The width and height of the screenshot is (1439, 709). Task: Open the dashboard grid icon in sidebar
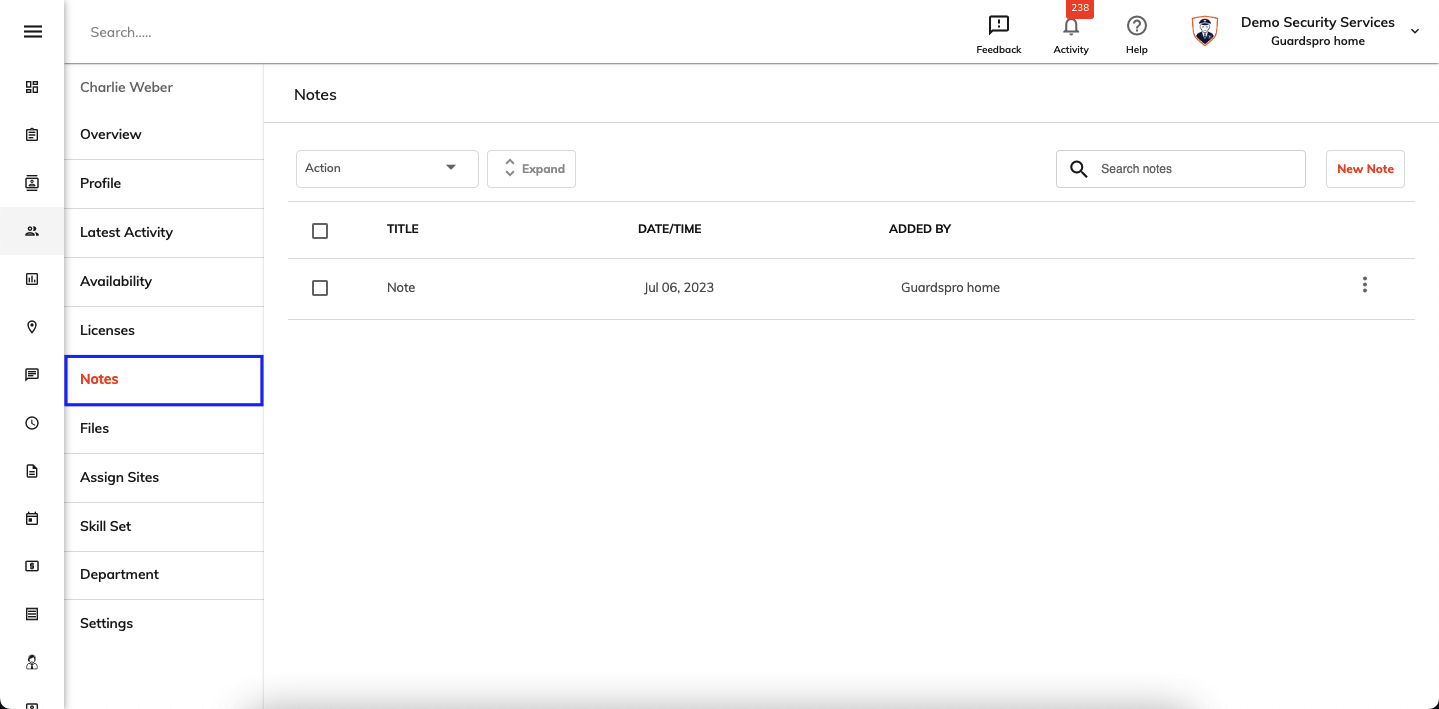coord(32,87)
